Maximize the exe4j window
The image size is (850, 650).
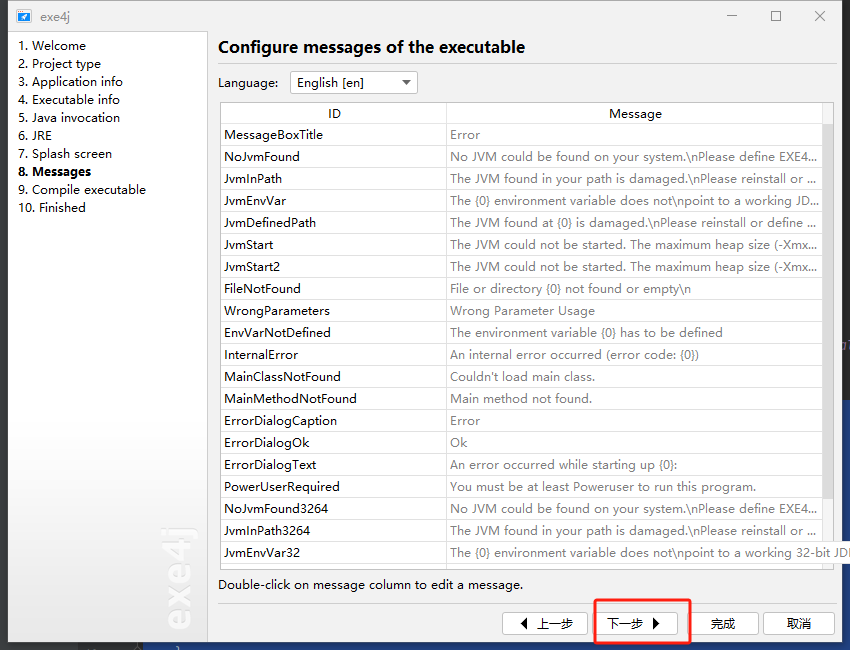776,16
